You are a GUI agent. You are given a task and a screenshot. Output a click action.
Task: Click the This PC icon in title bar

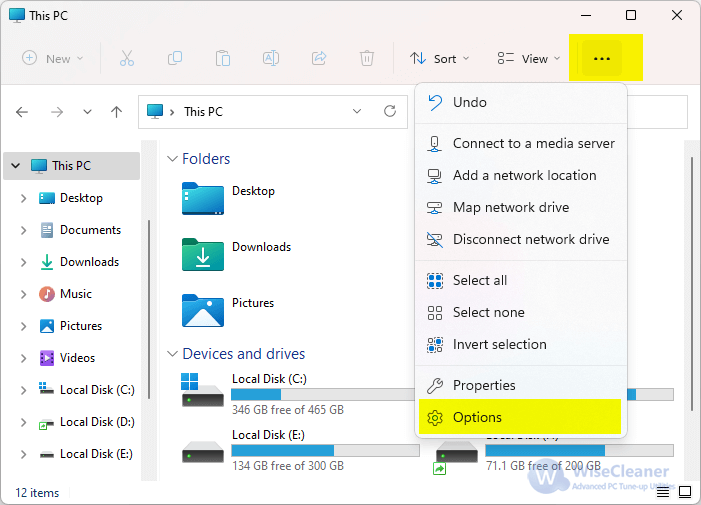coord(17,15)
